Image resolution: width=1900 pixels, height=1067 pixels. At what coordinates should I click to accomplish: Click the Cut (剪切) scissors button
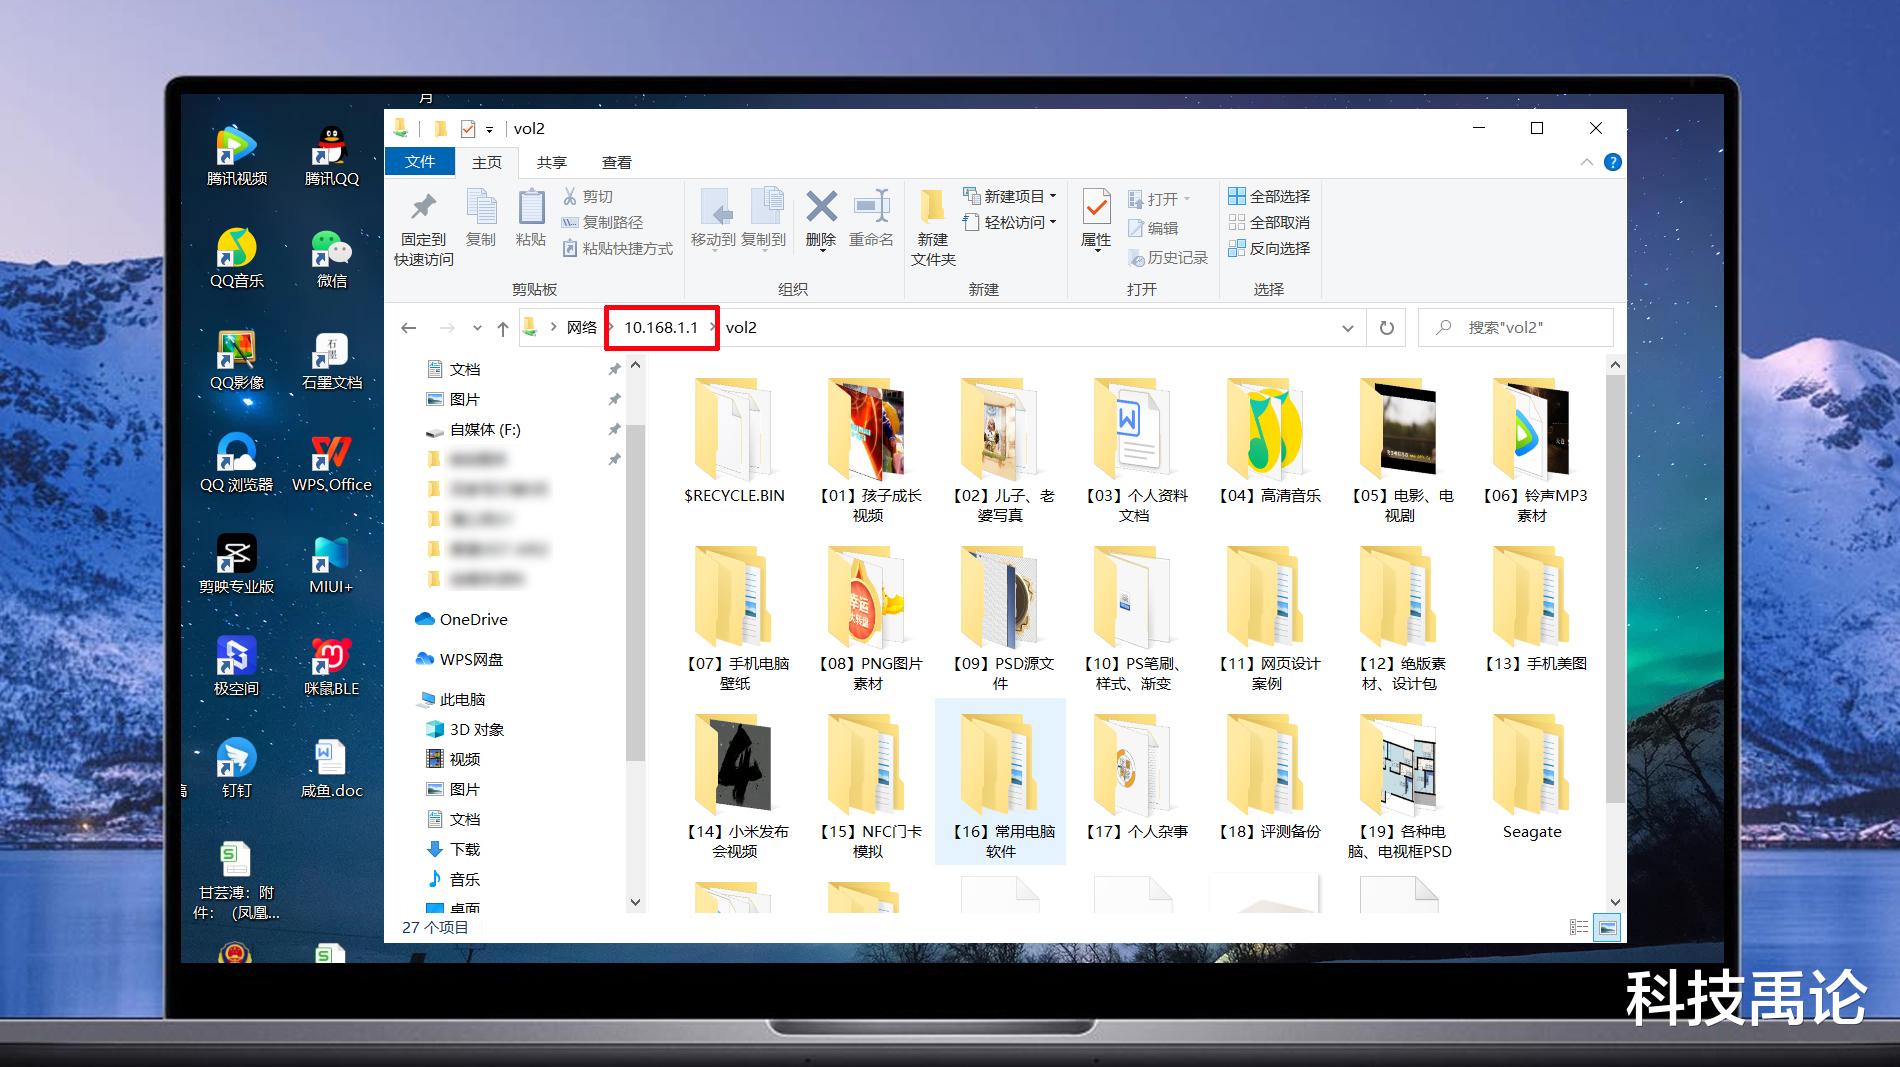(588, 196)
